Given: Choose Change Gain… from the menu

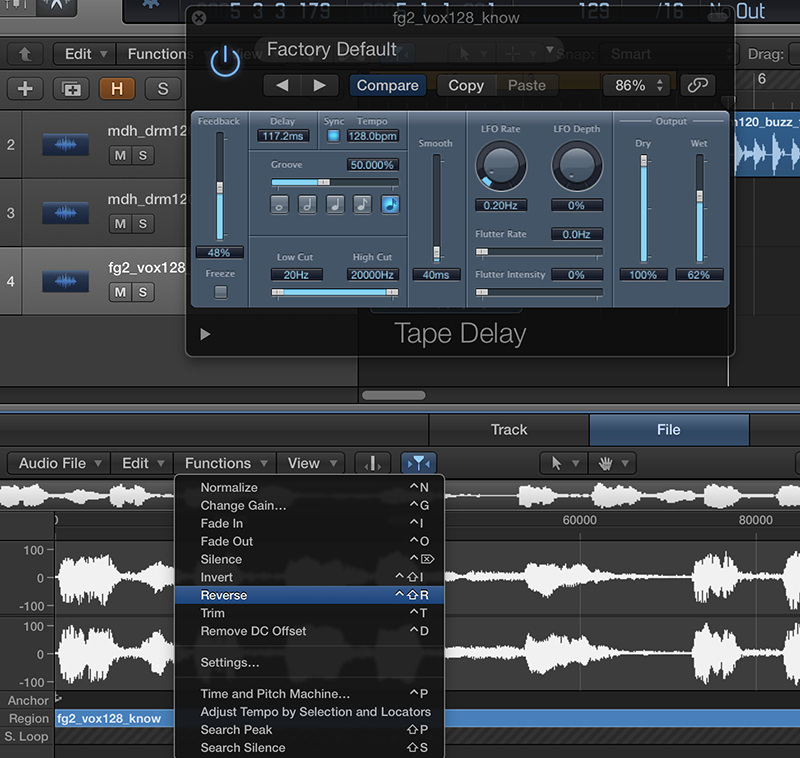Looking at the screenshot, I should pos(309,506).
